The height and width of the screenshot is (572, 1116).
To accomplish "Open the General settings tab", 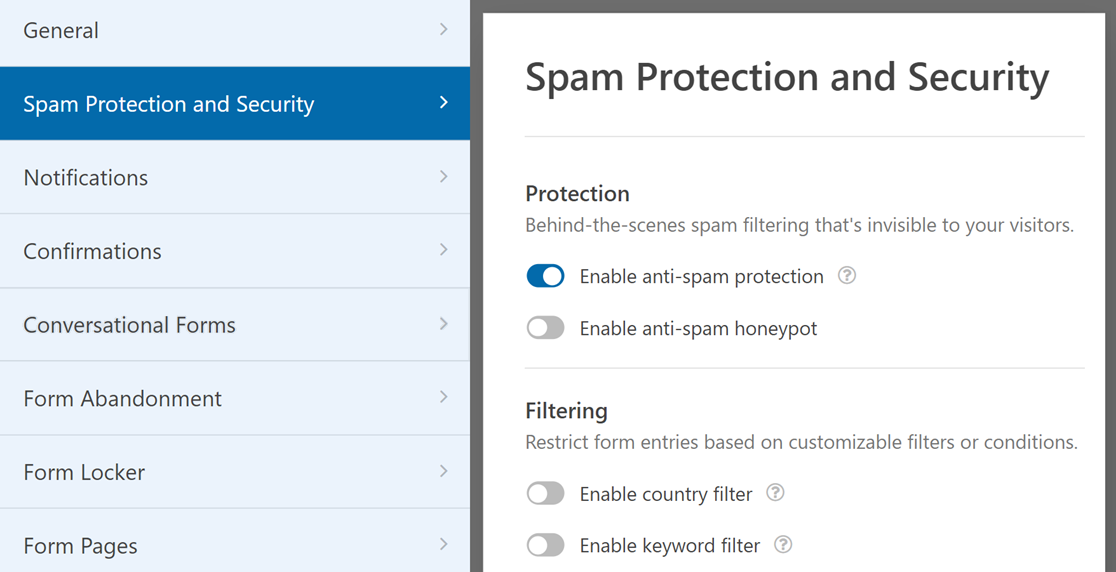I will 61,31.
